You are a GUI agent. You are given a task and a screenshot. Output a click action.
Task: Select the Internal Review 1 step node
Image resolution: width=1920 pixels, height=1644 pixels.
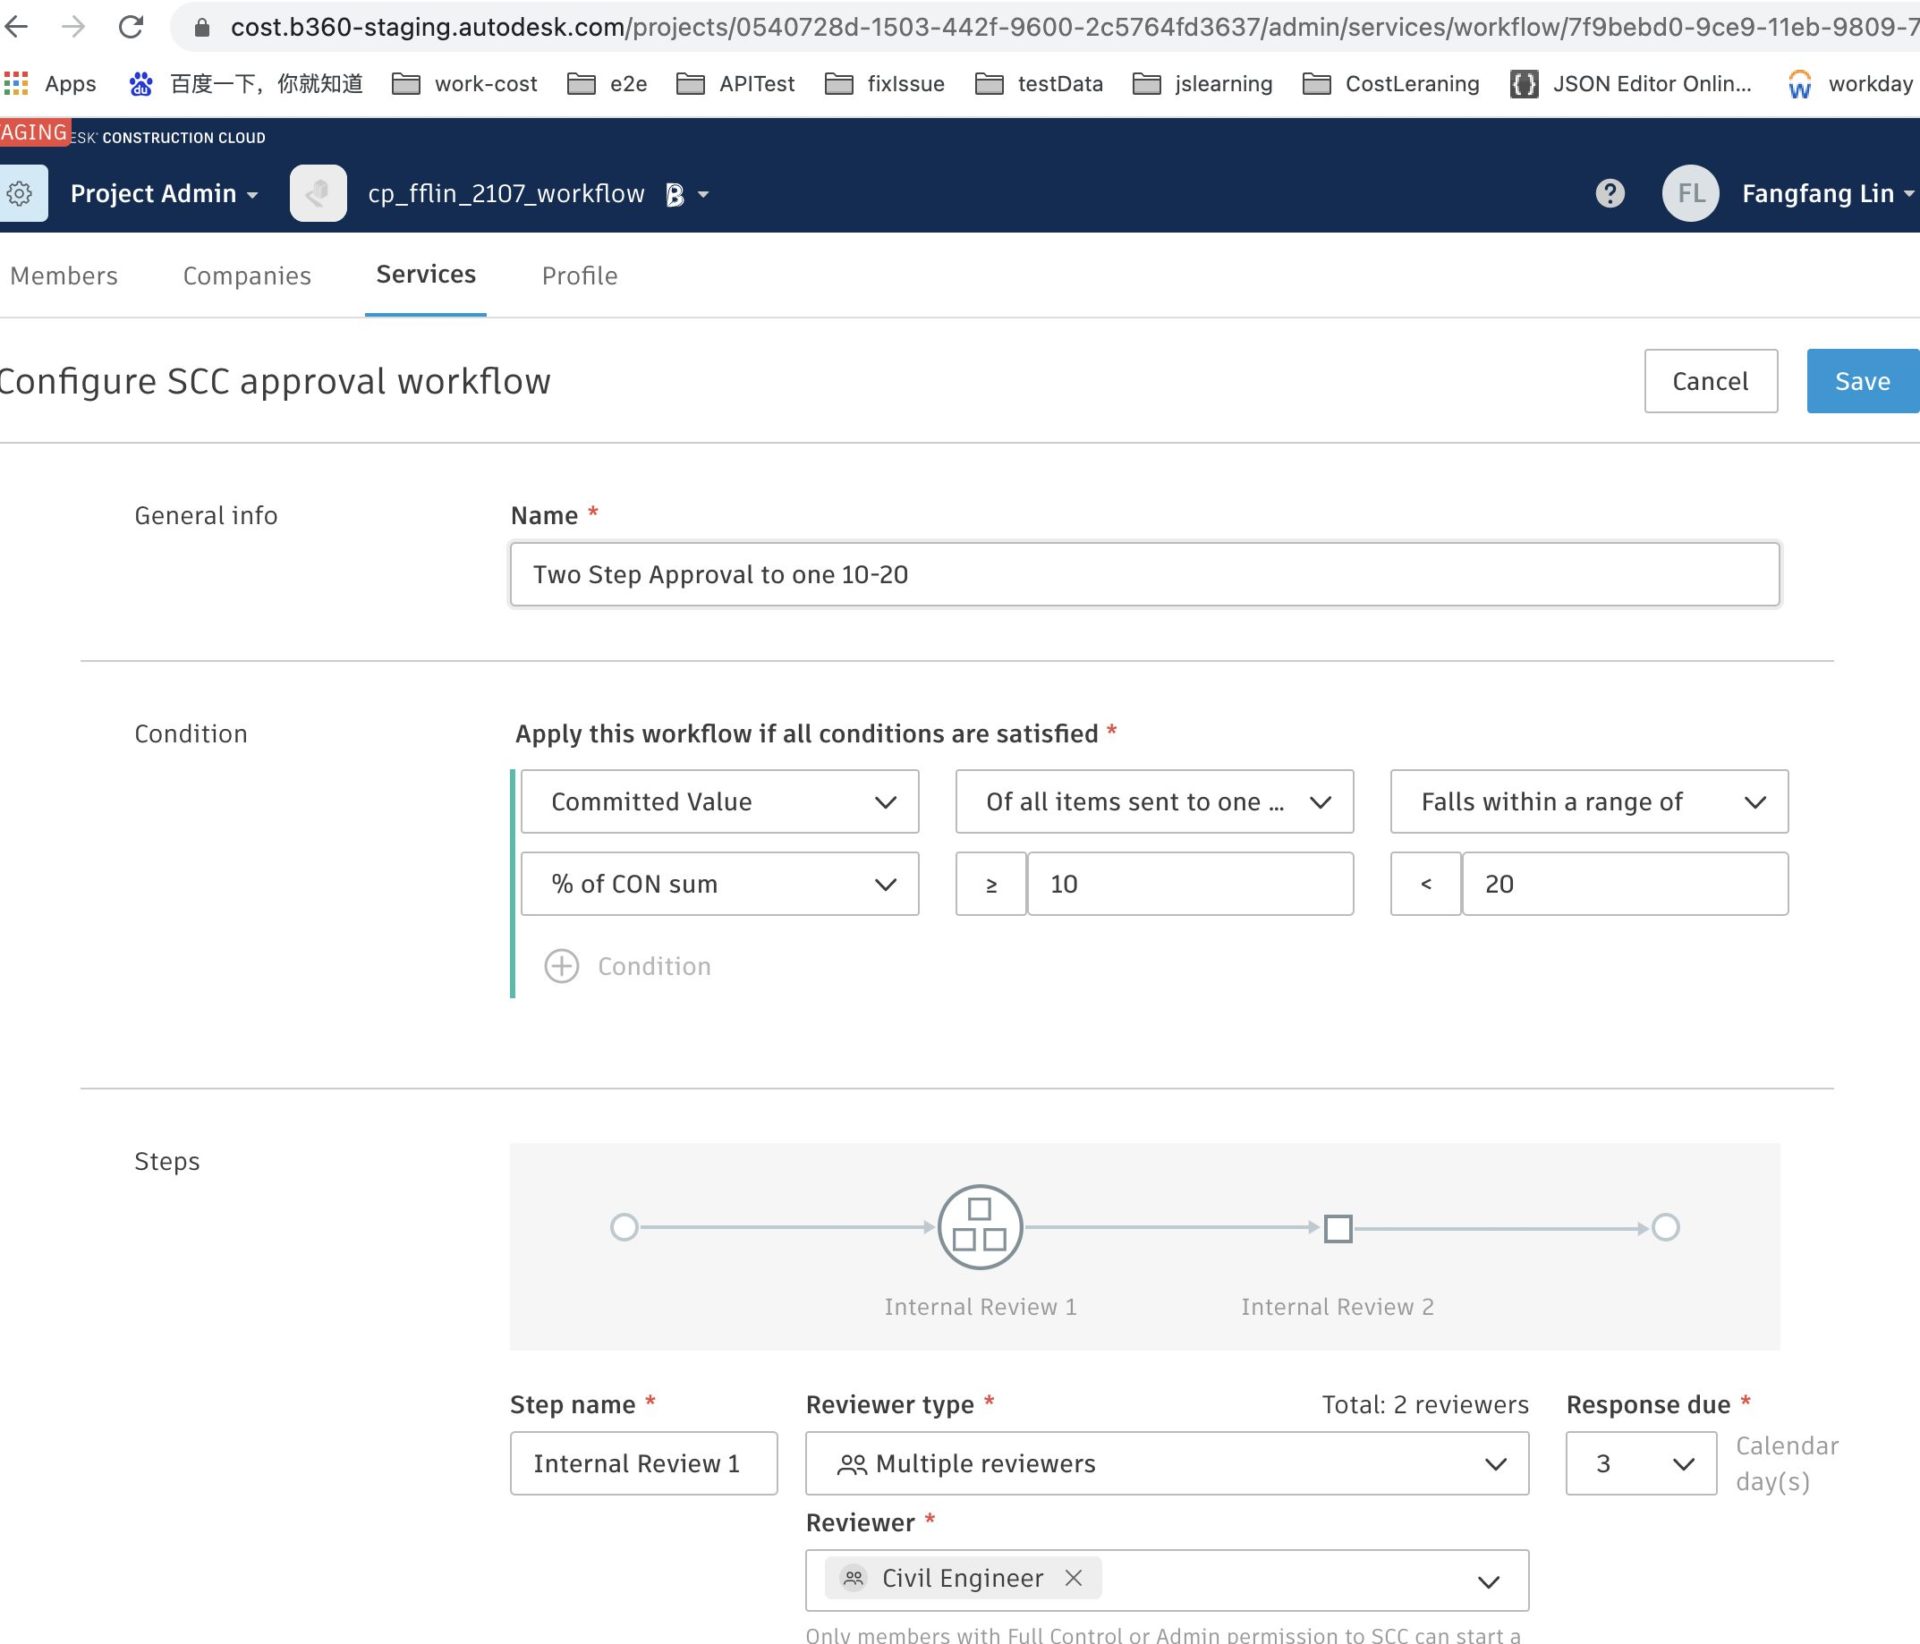point(980,1227)
